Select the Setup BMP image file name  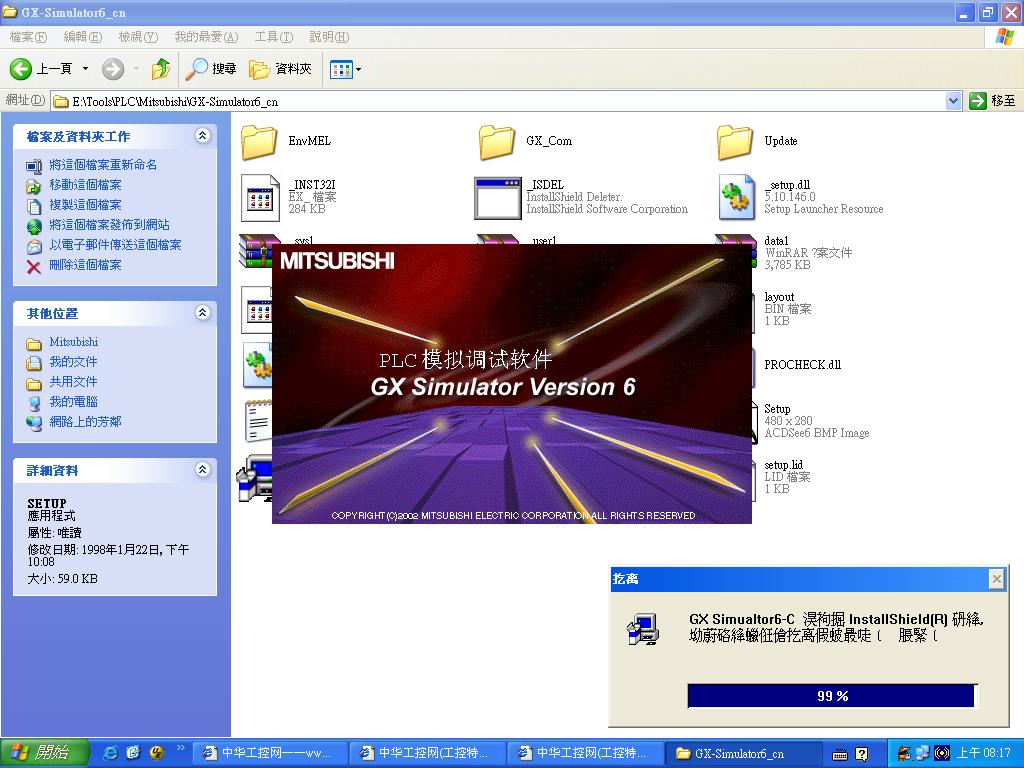coord(777,409)
